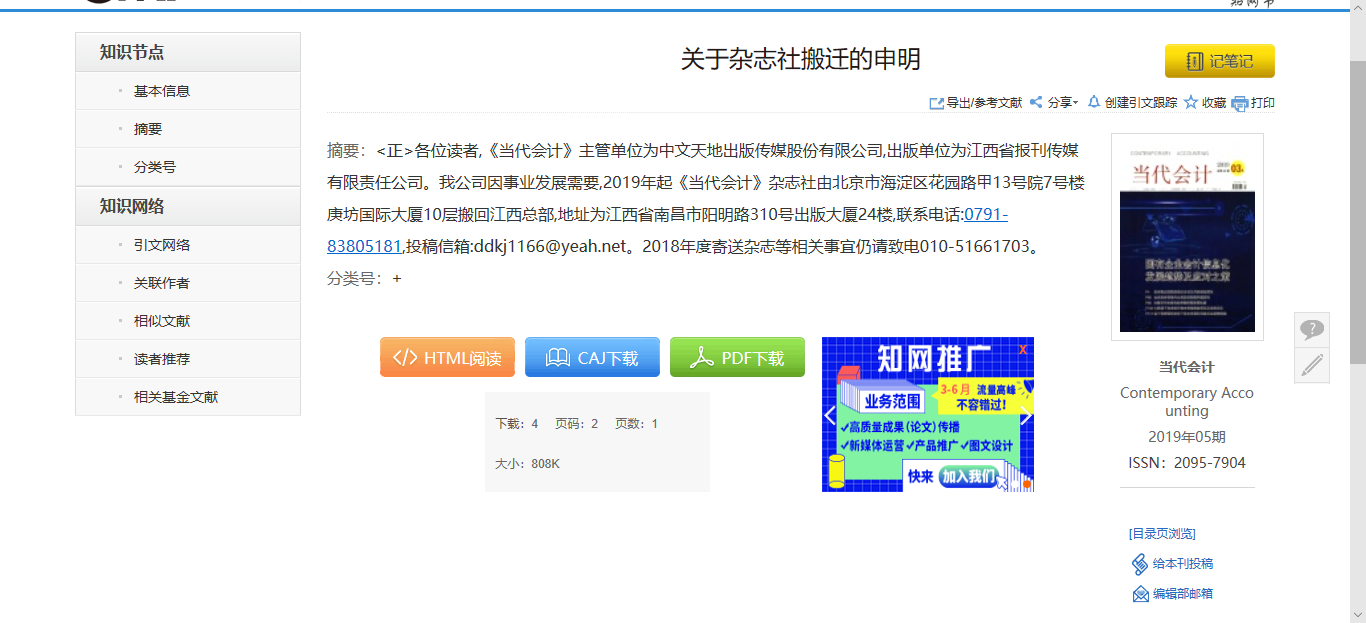Open HTML阅读 to read online
Screen dimensions: 1366x623
point(447,358)
